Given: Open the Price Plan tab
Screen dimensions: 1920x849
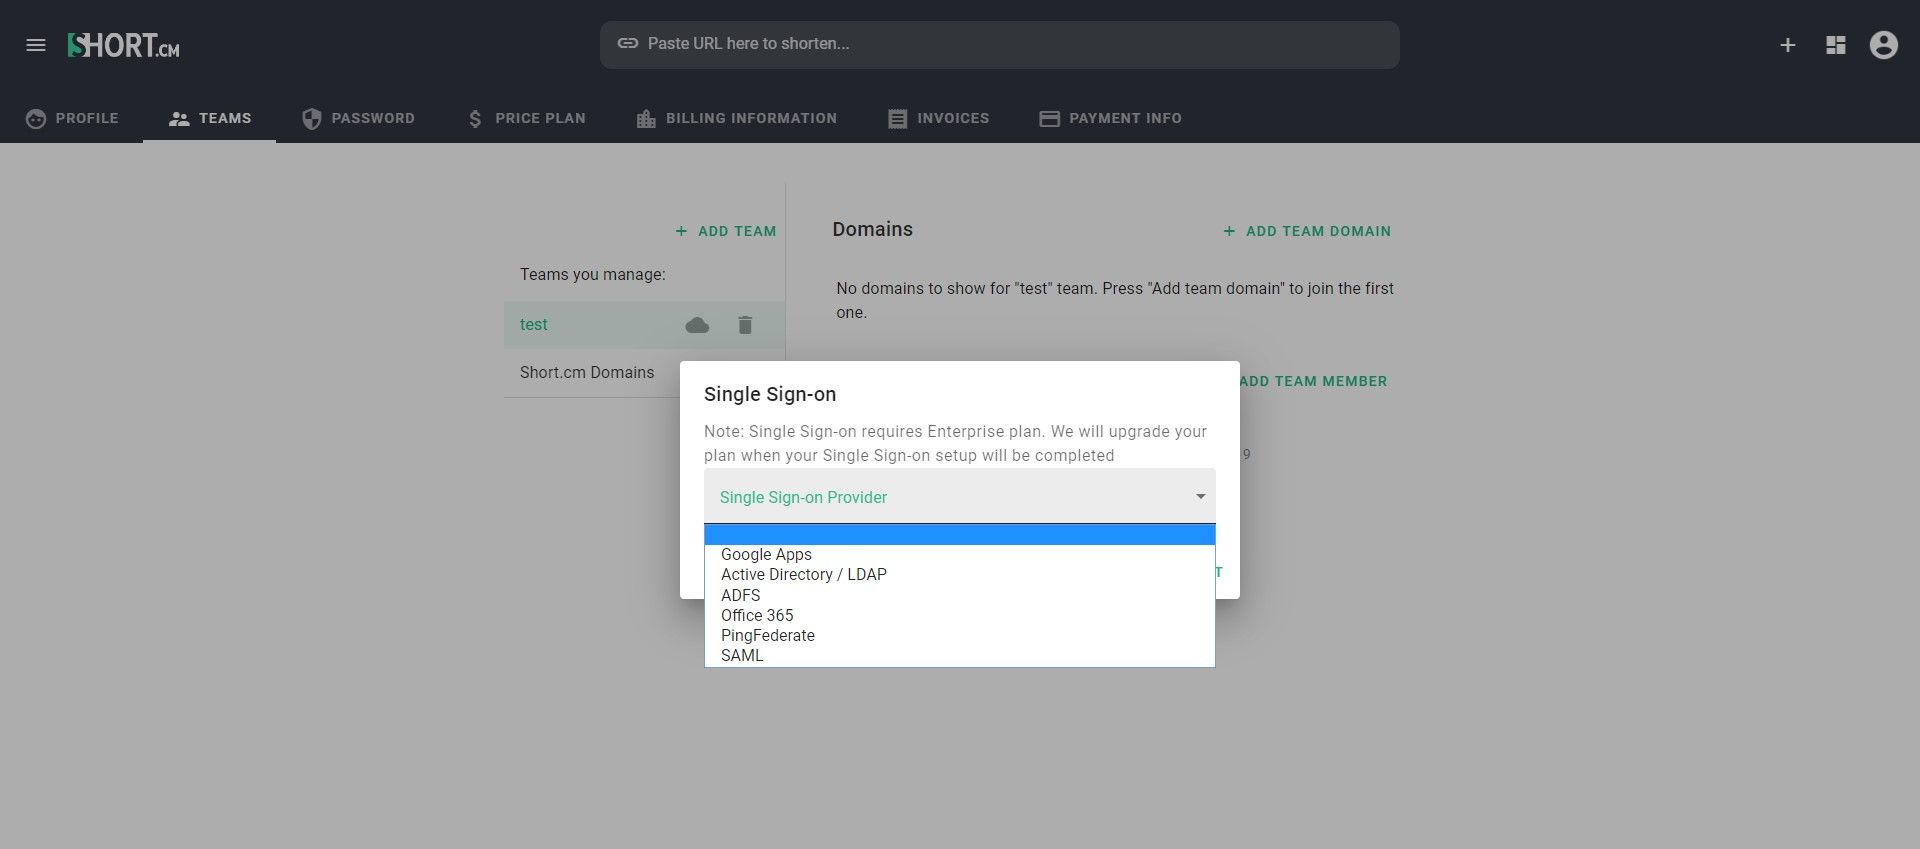Looking at the screenshot, I should tap(526, 118).
